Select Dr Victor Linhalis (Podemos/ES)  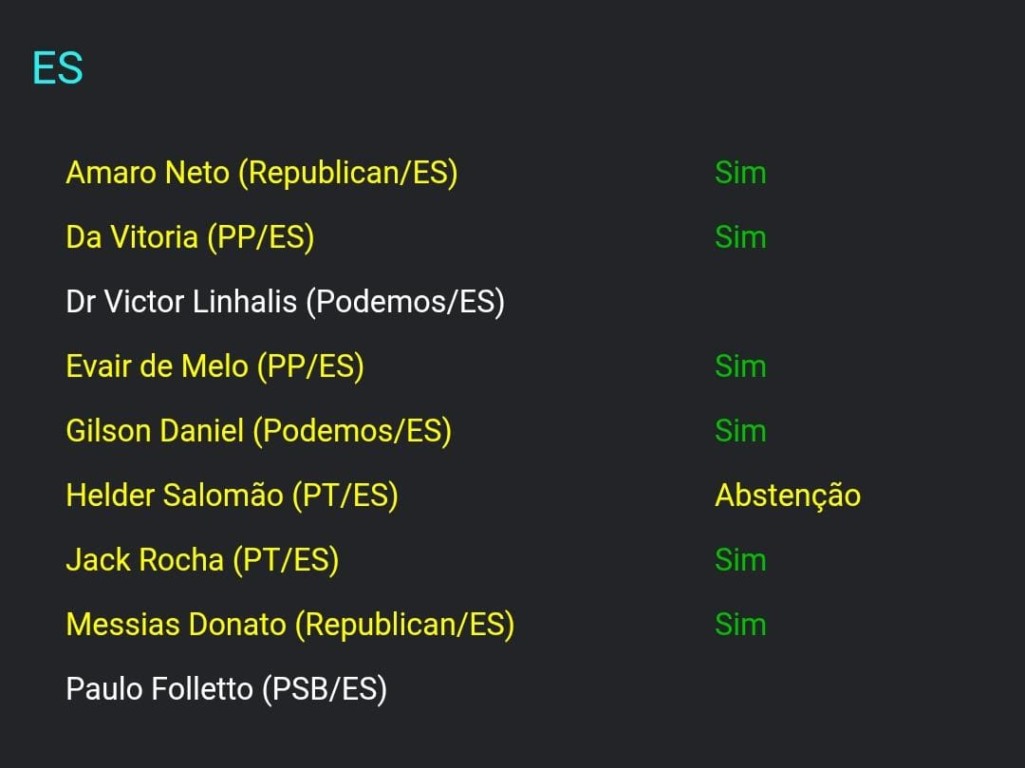click(285, 302)
